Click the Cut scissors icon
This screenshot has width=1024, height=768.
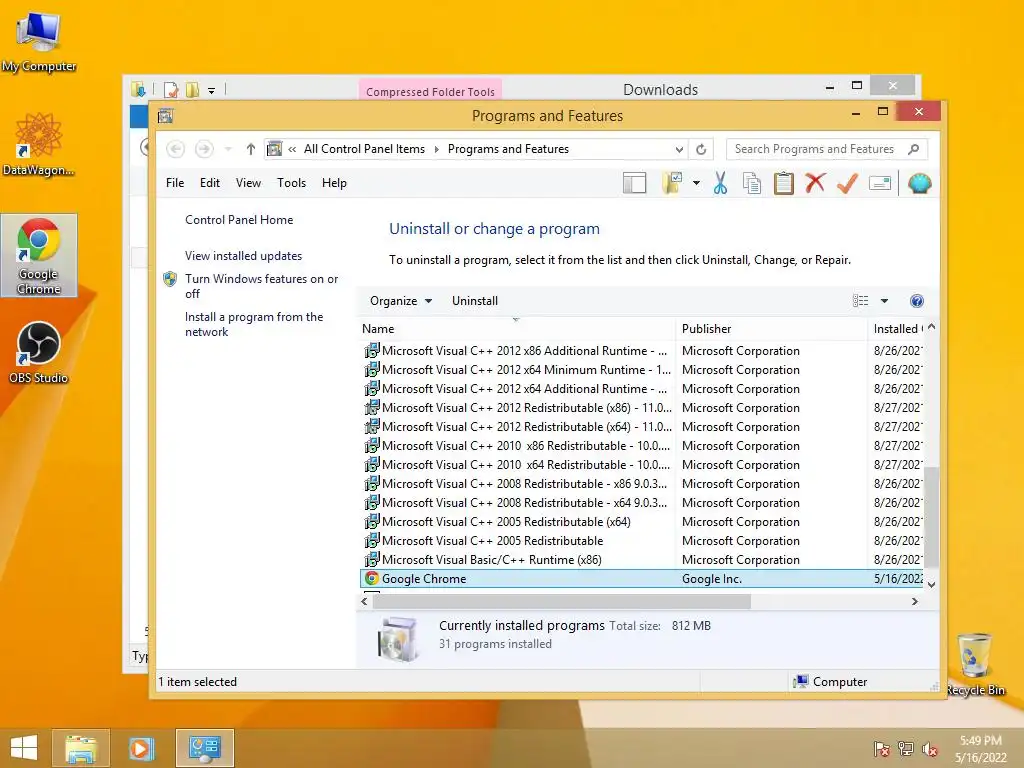[x=720, y=184]
